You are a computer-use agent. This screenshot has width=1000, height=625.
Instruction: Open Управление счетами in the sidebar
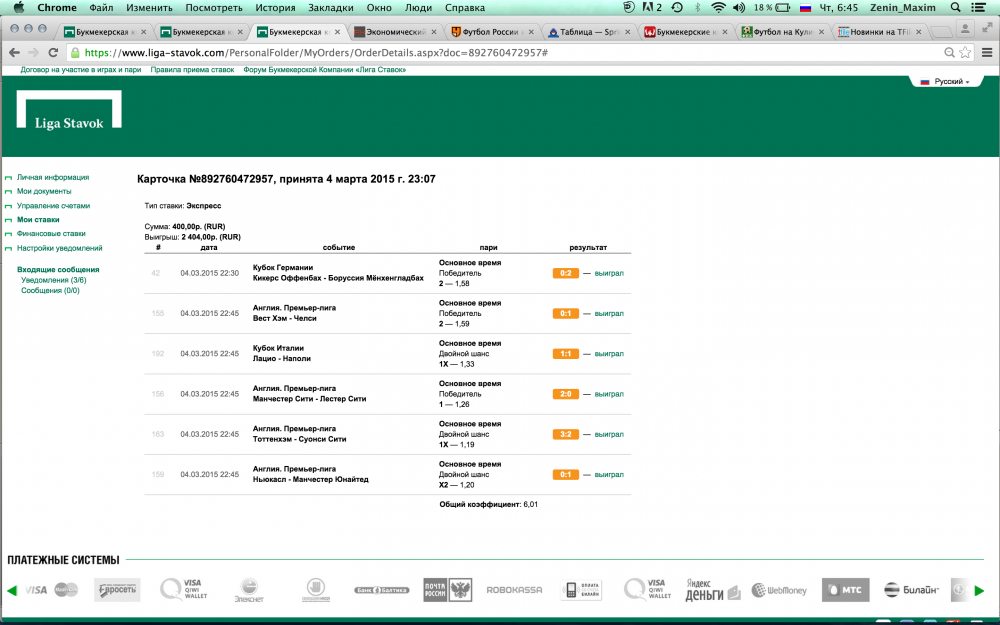click(54, 205)
